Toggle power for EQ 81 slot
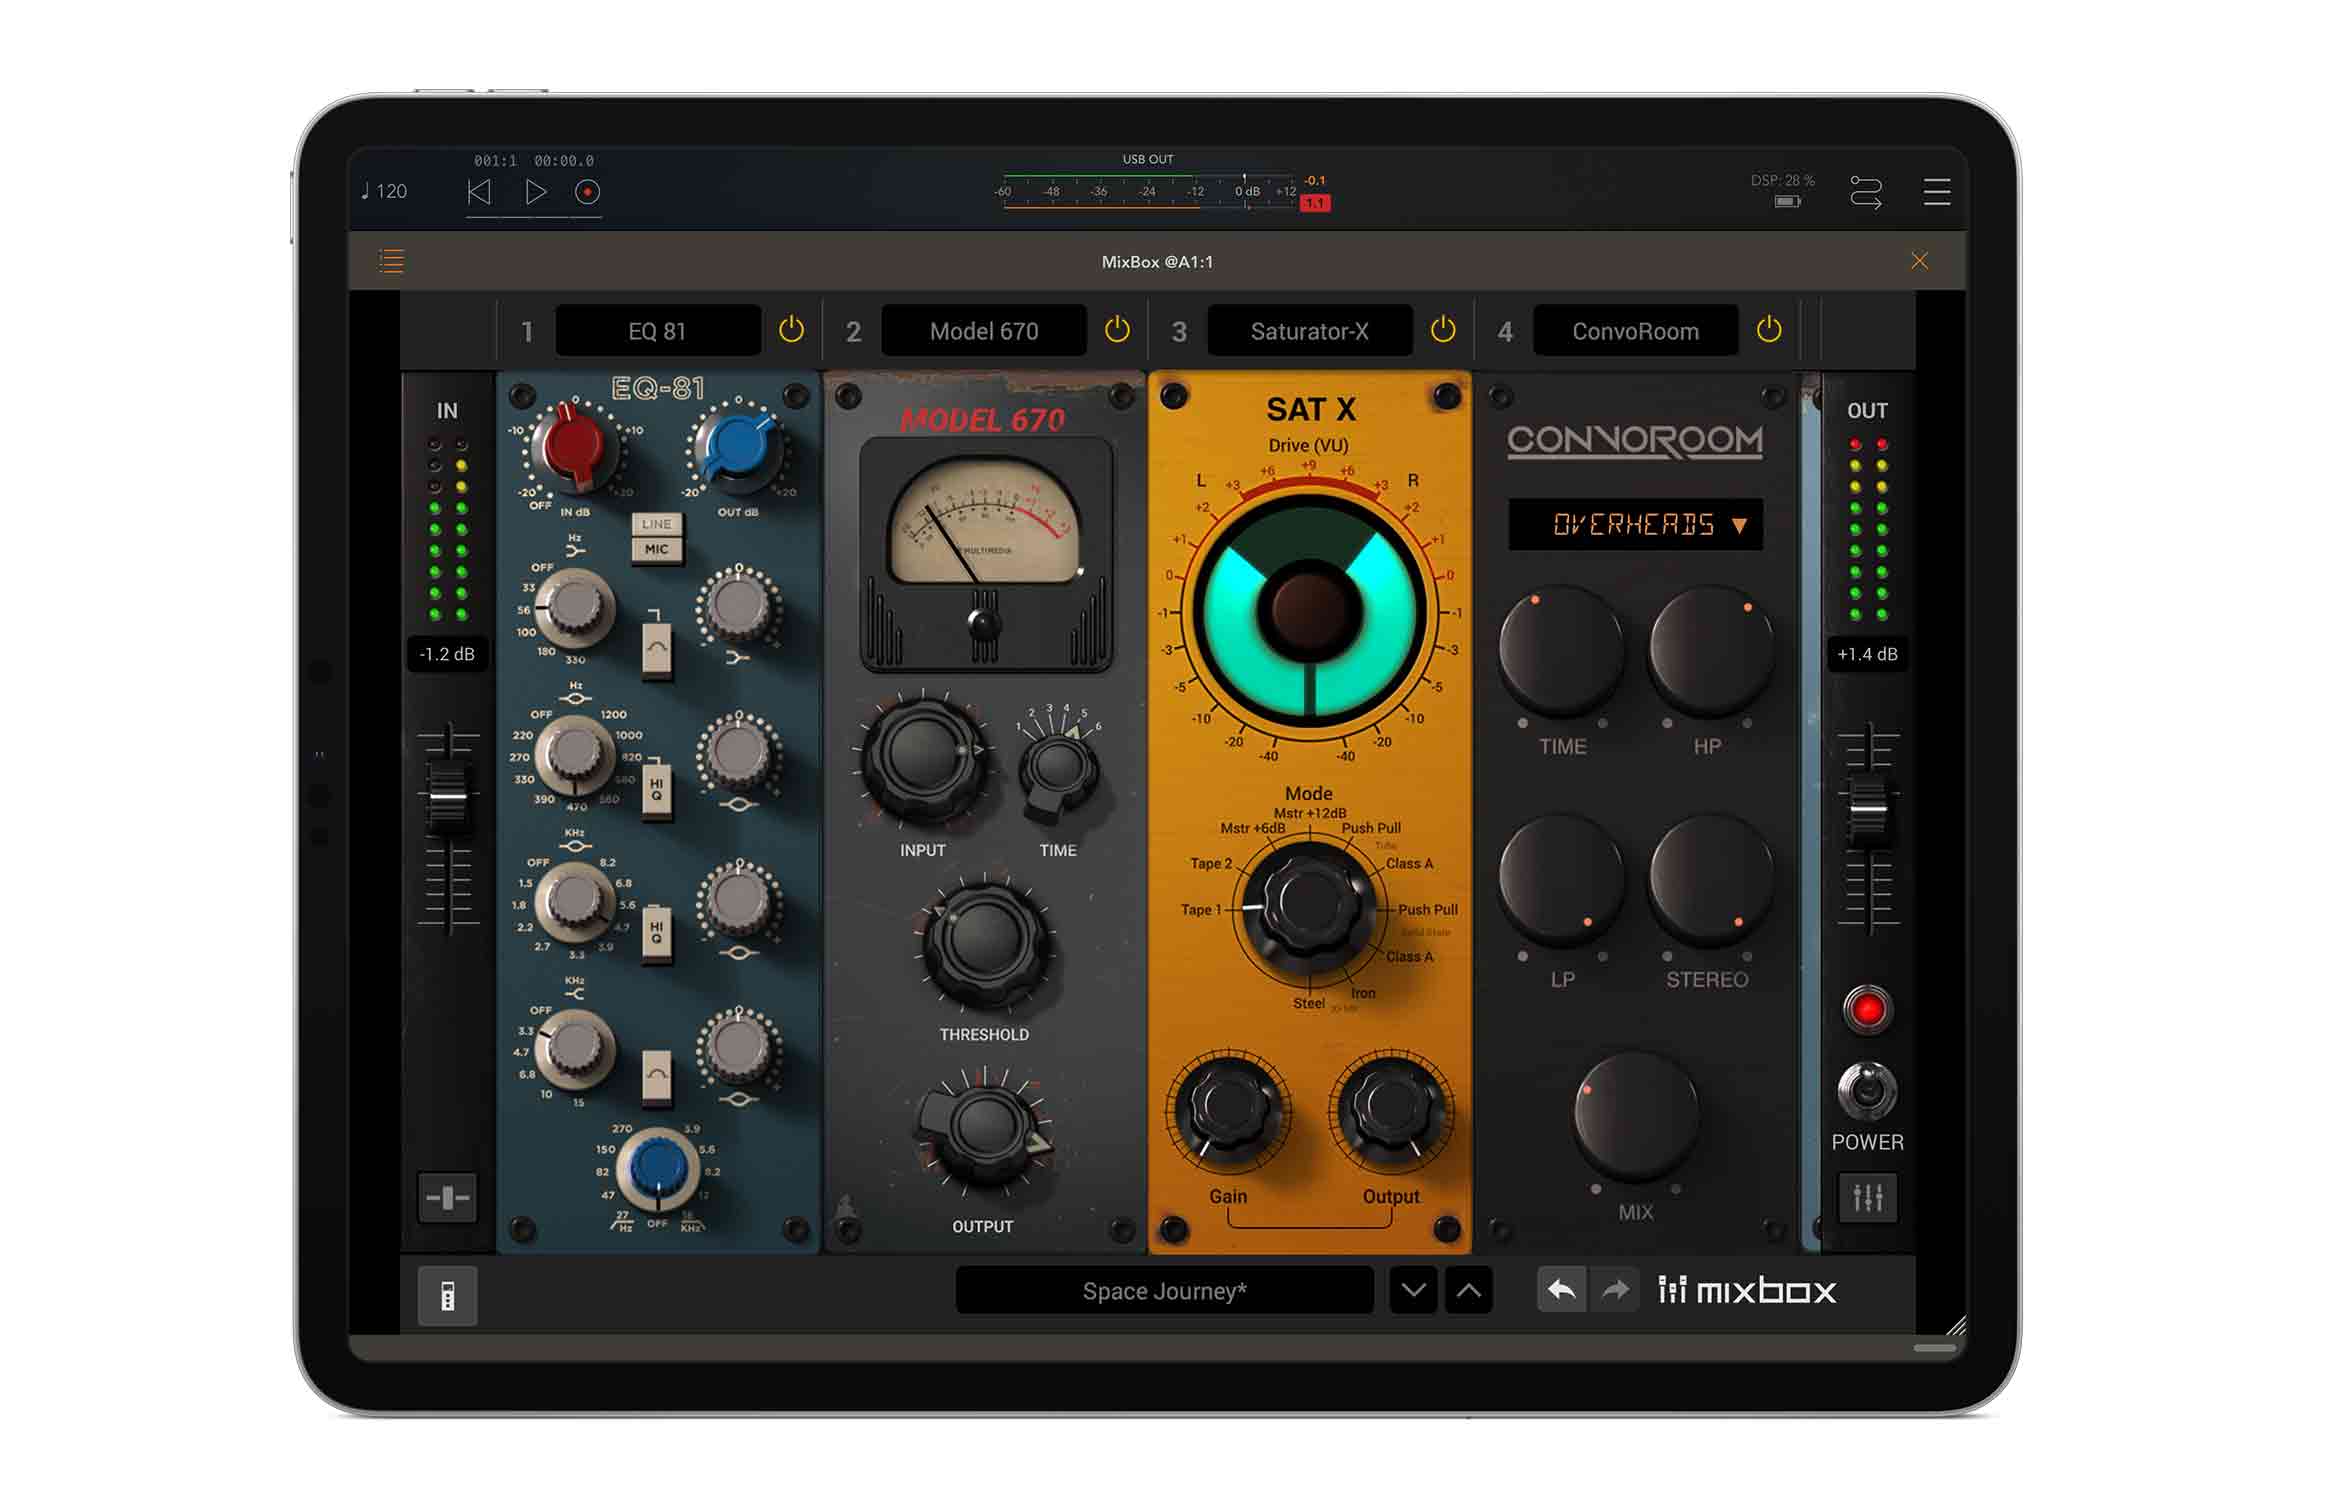 click(x=791, y=329)
